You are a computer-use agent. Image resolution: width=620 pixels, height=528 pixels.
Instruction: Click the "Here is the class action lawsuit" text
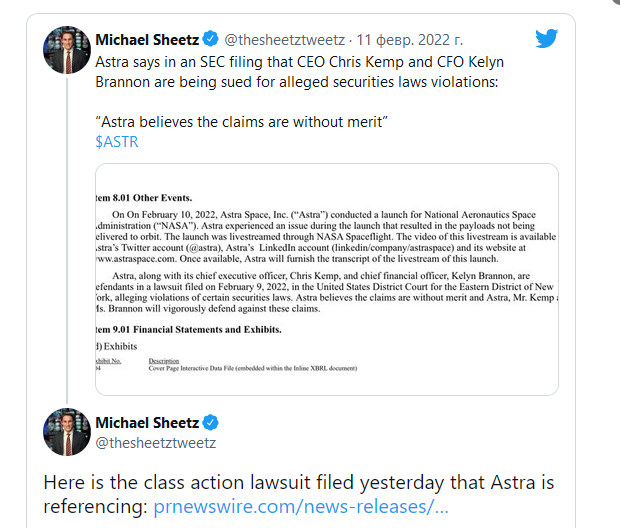(298, 482)
